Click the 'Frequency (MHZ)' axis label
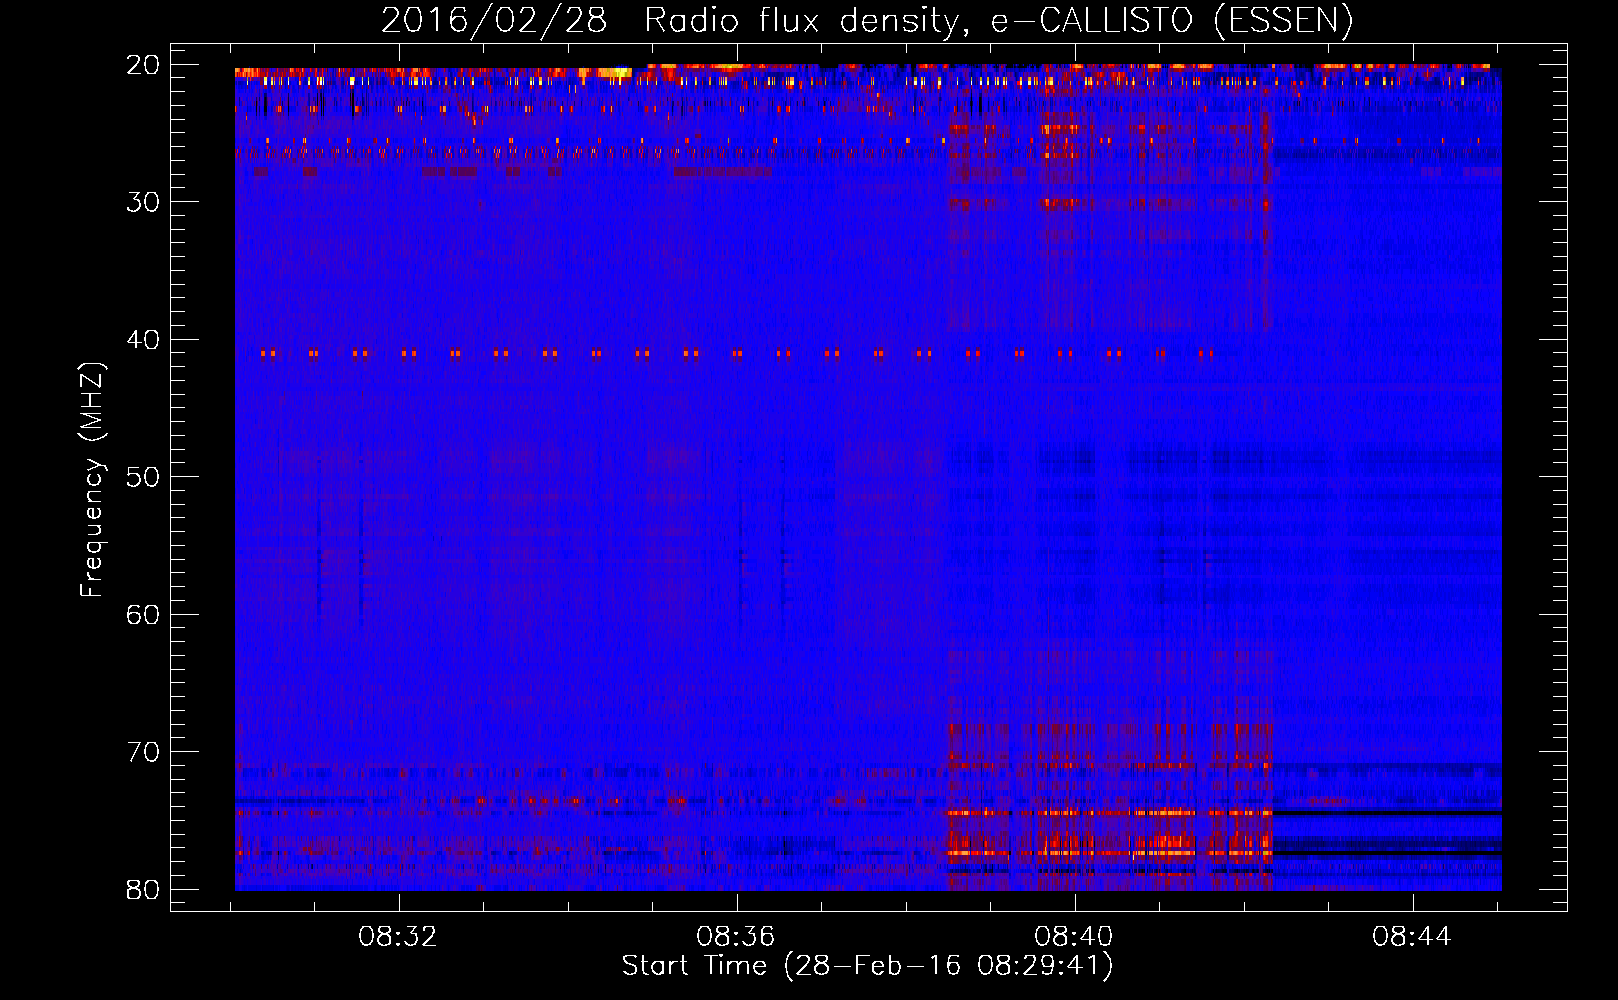 click(92, 480)
